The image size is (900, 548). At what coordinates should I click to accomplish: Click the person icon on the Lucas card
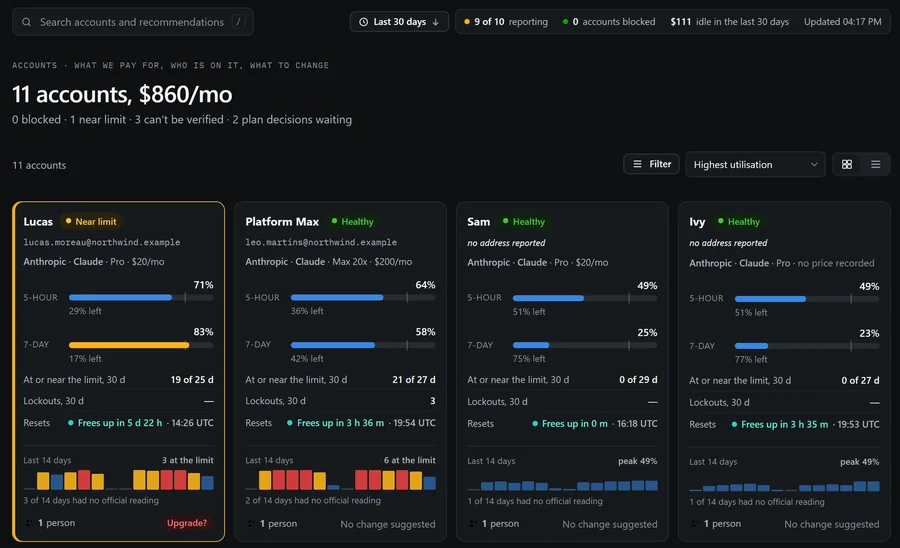pos(29,523)
